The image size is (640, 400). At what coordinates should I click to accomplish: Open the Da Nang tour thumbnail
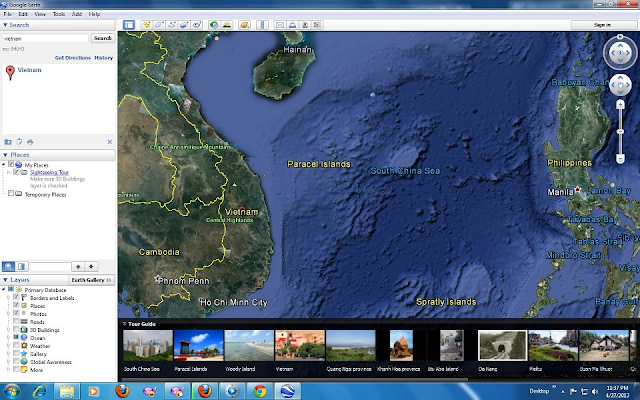tap(502, 346)
